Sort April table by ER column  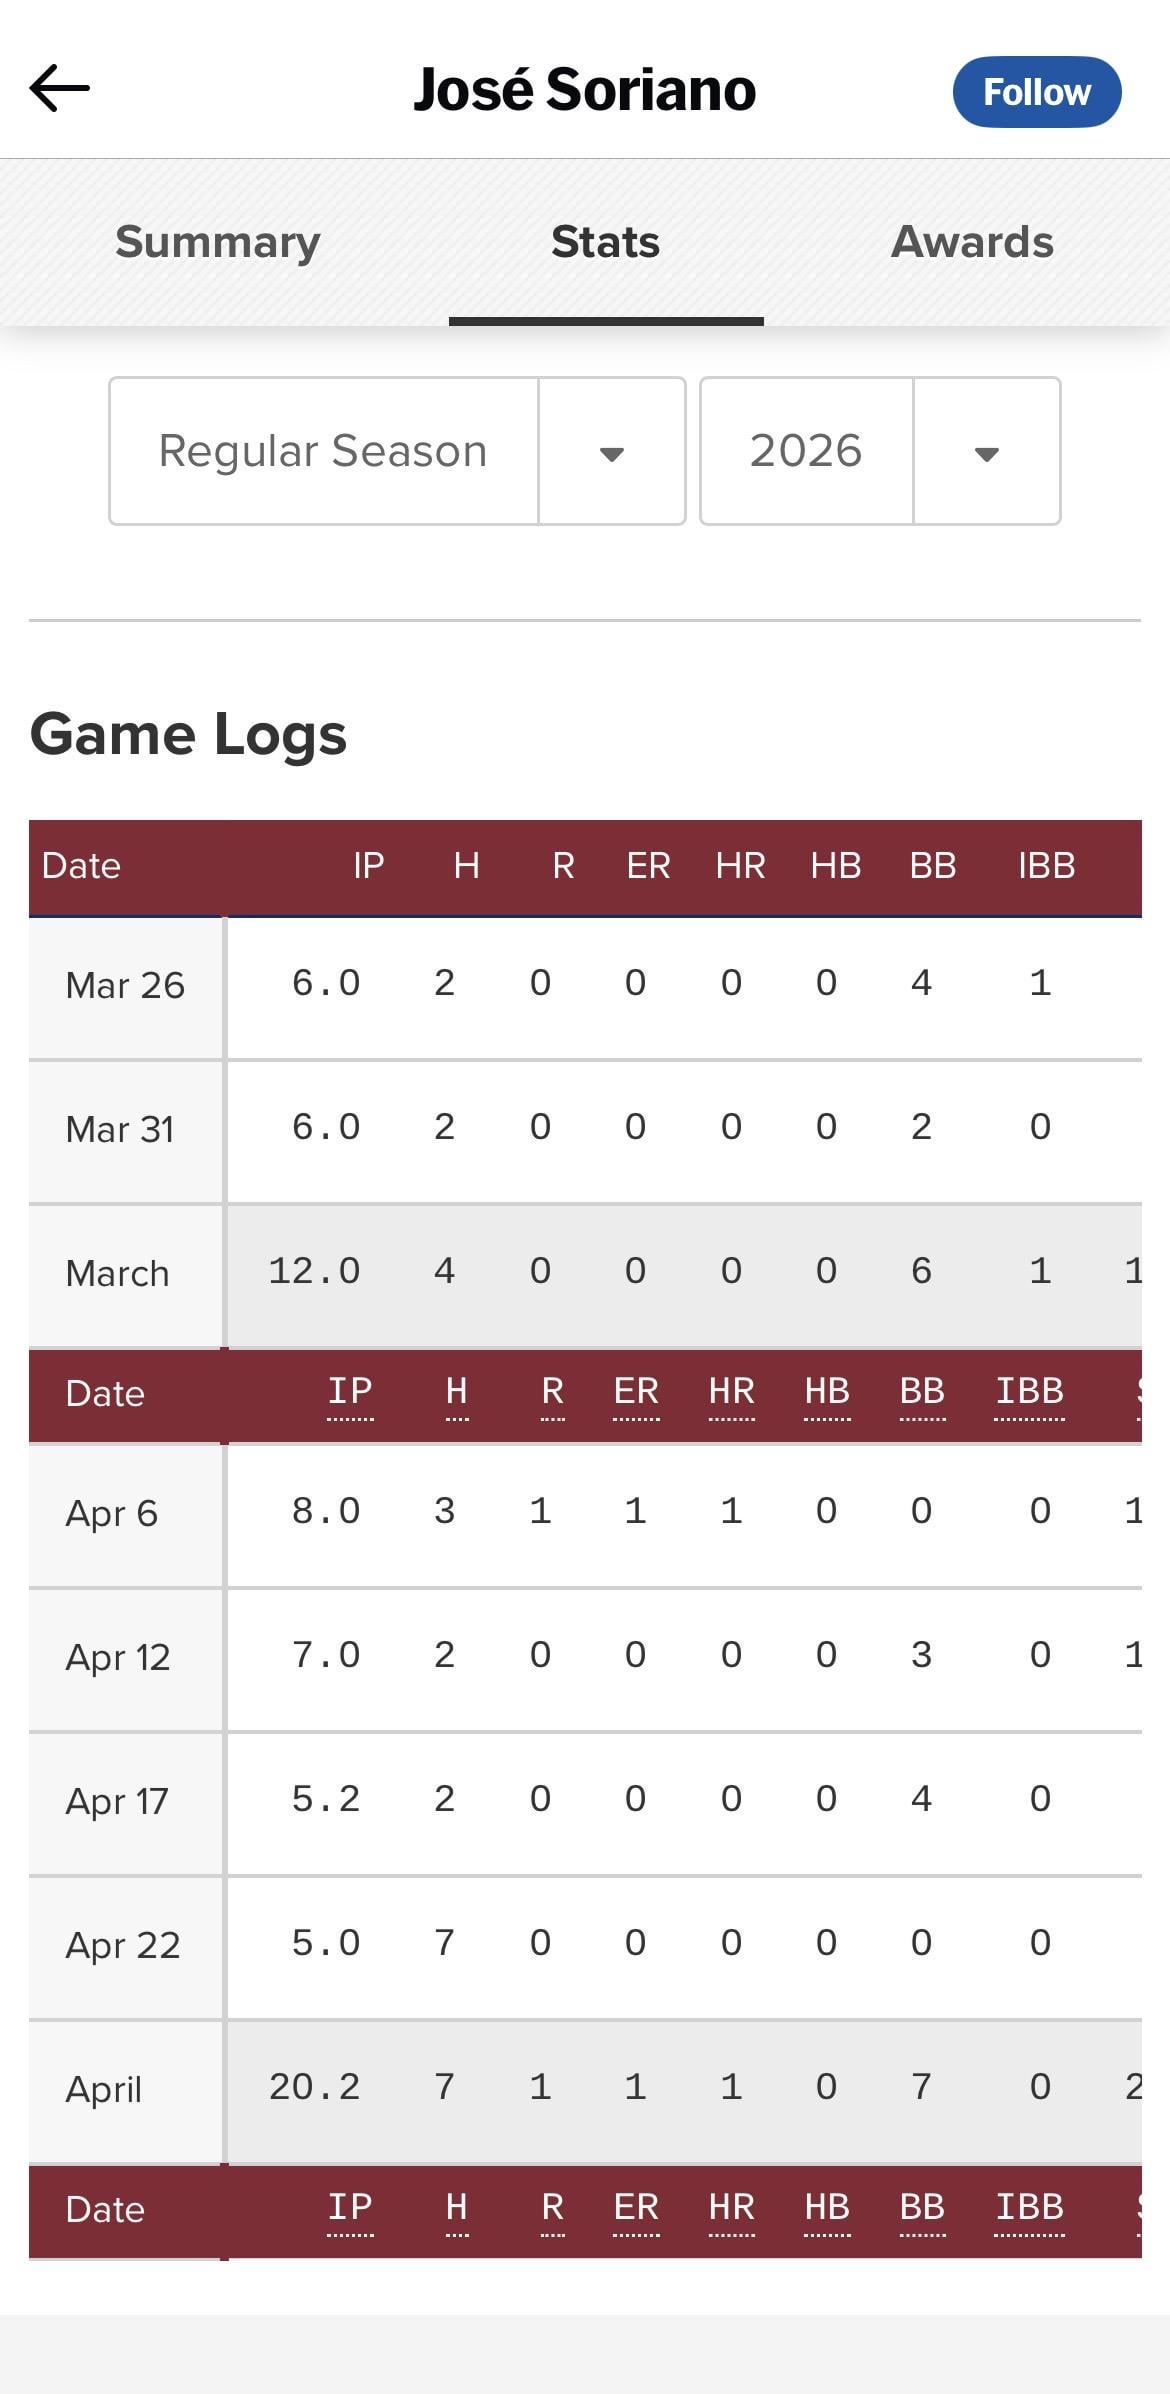(x=636, y=1392)
